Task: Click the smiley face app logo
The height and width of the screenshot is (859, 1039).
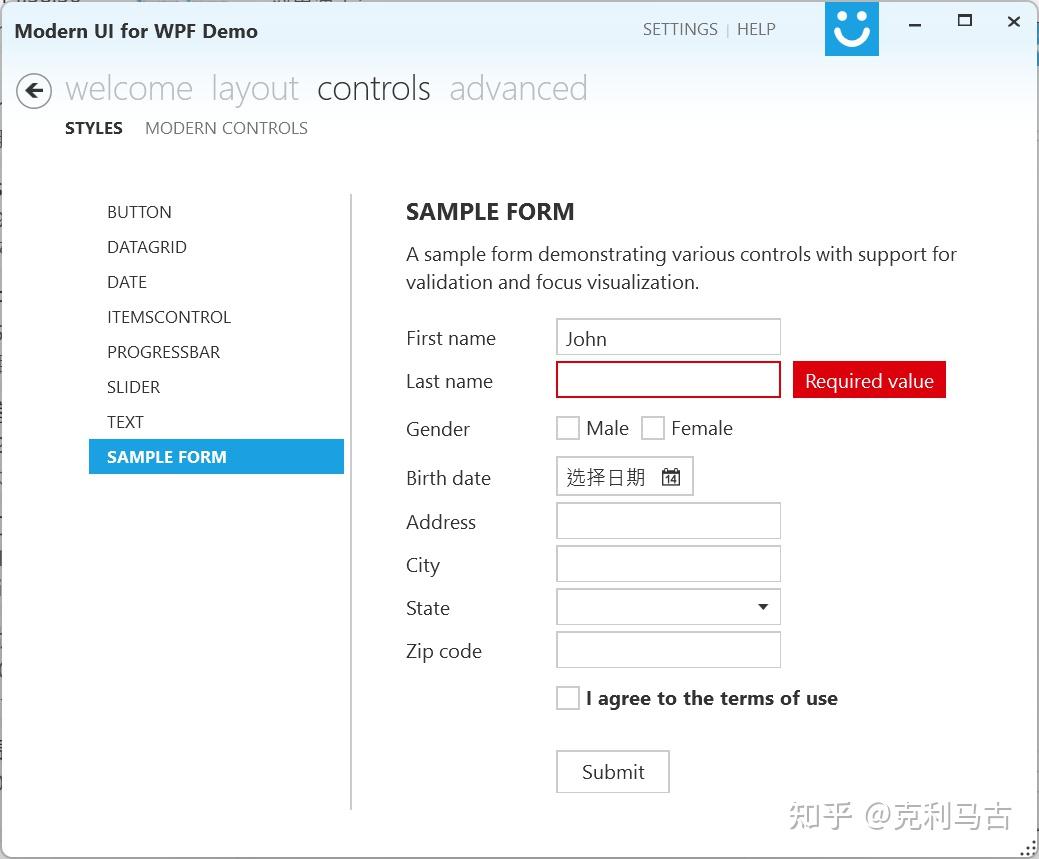Action: [x=850, y=29]
